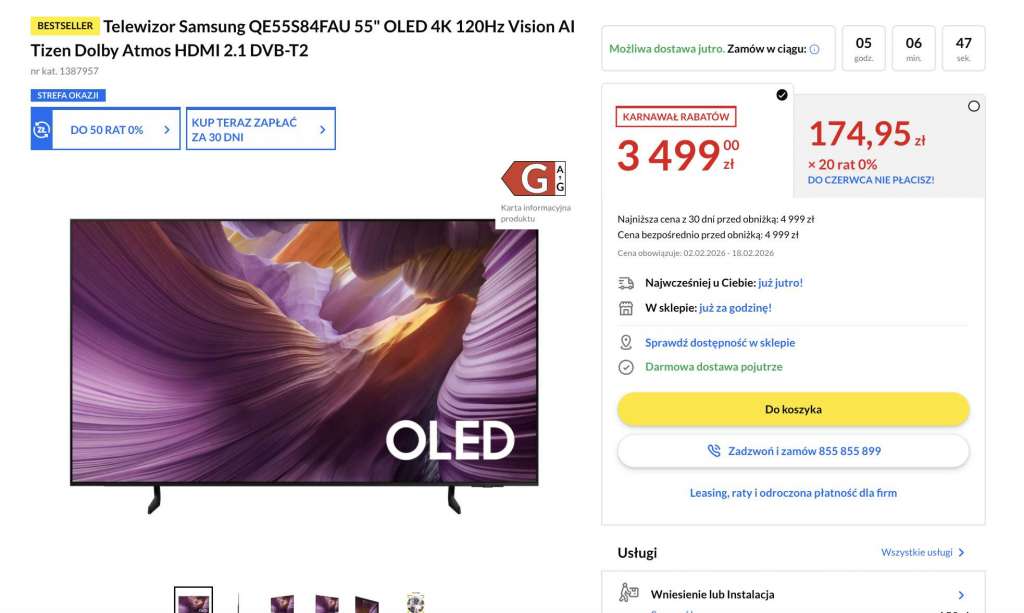This screenshot has width=1024, height=613.
Task: Click the store icon next to W sklepie
Action: [x=628, y=308]
